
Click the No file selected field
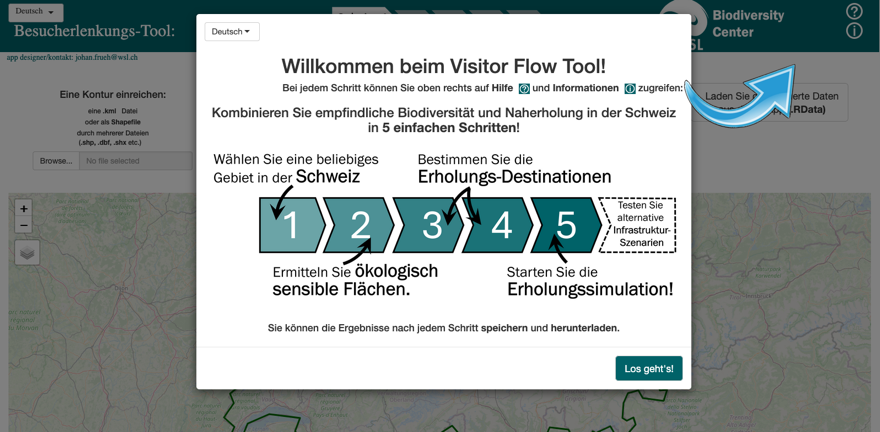tap(136, 161)
